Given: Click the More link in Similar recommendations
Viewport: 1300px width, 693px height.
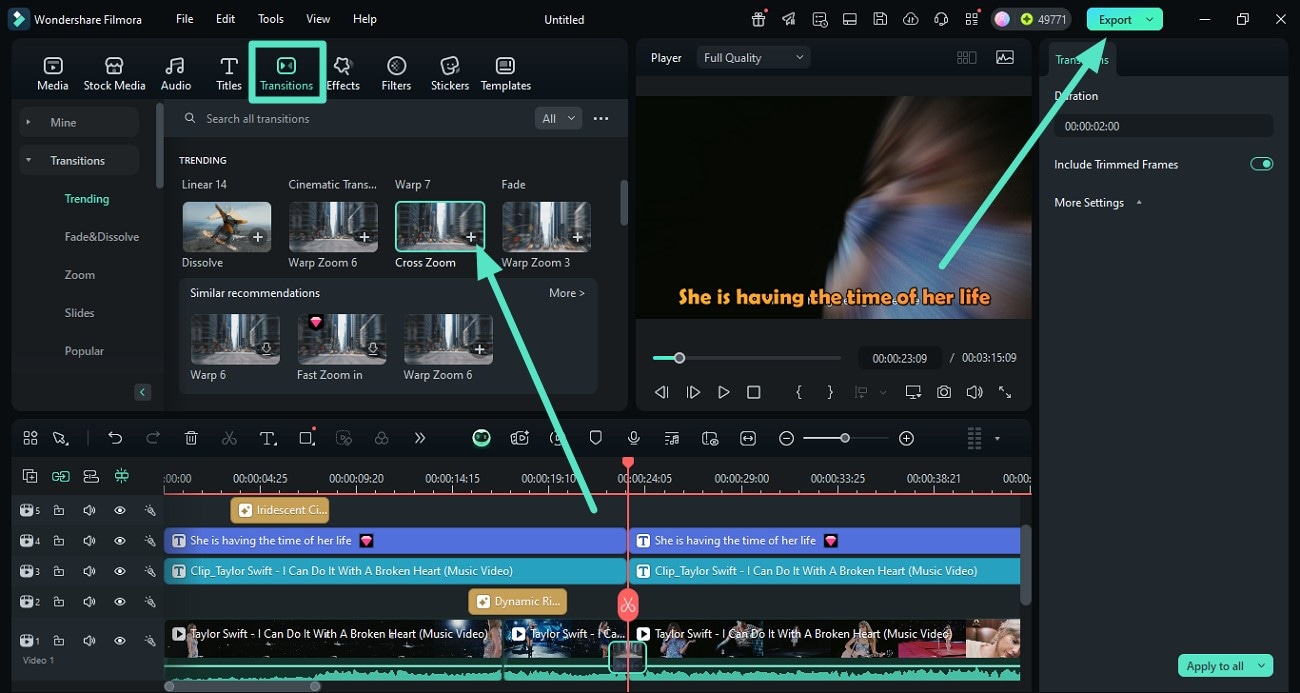Looking at the screenshot, I should pos(566,293).
